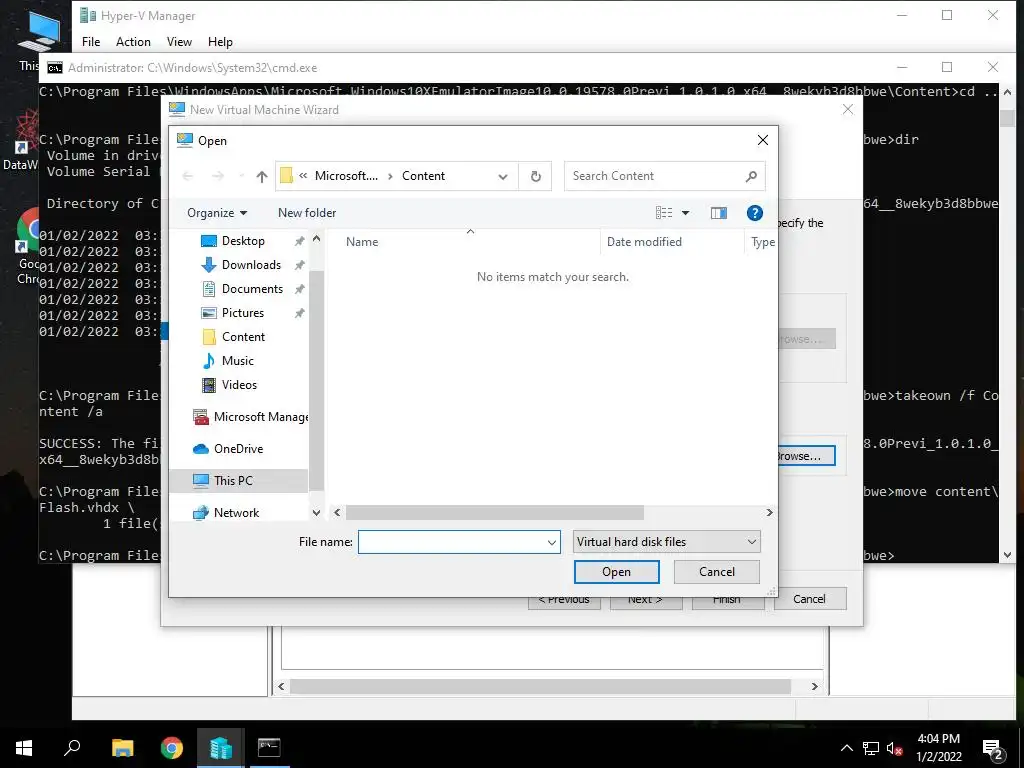
Task: Open view options dropdown arrow
Action: coord(685,213)
